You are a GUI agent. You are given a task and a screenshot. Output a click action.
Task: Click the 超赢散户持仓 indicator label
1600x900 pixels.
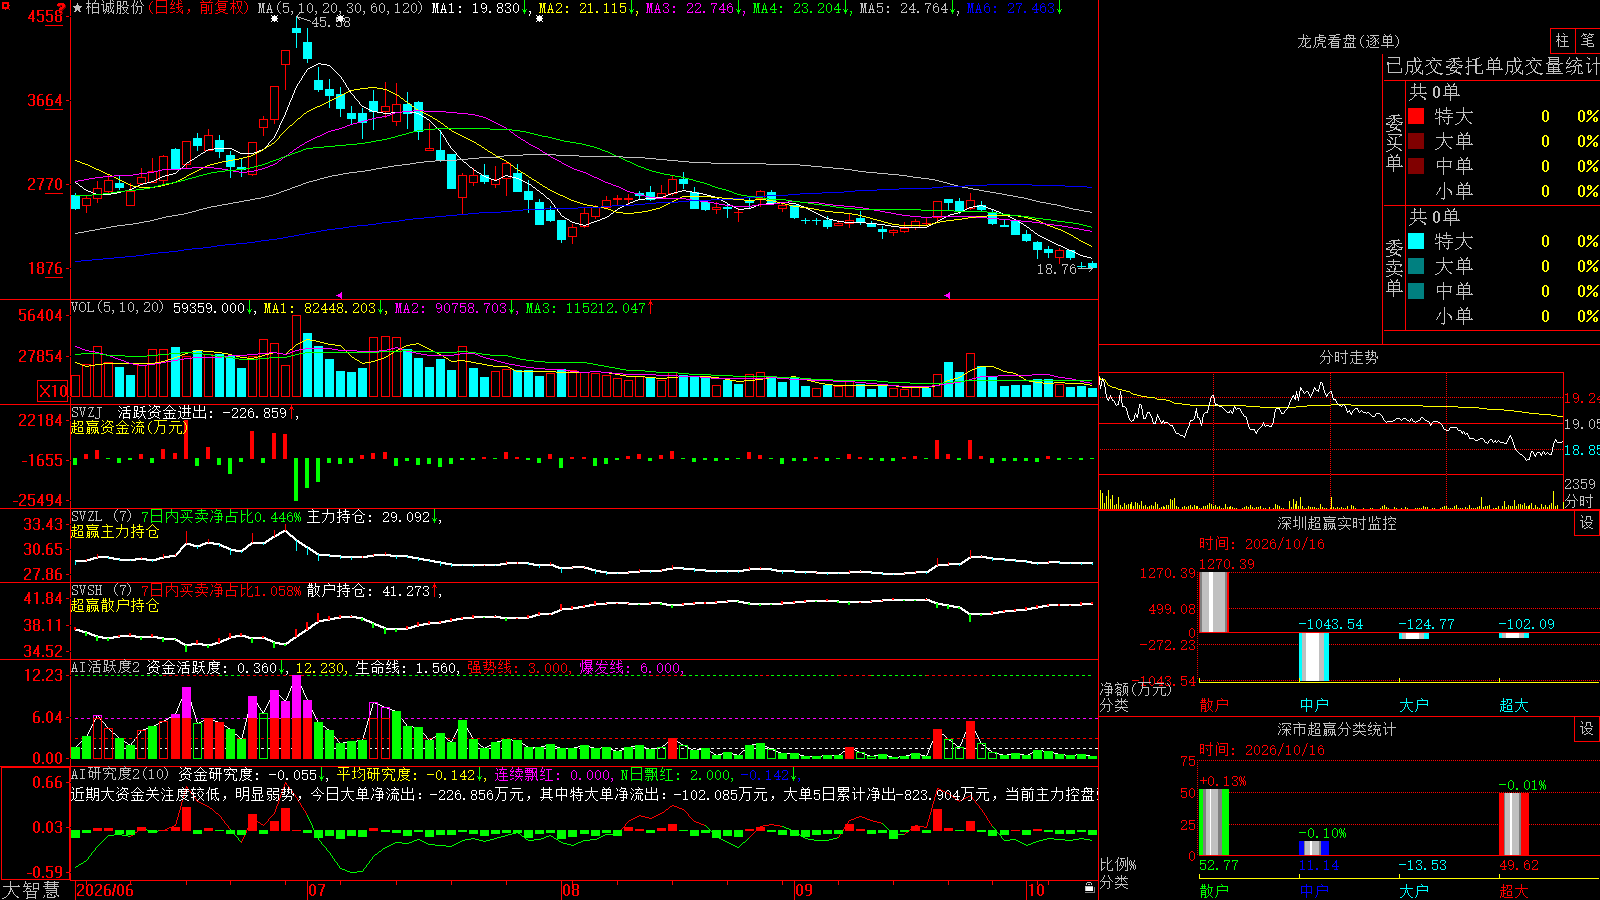click(115, 605)
